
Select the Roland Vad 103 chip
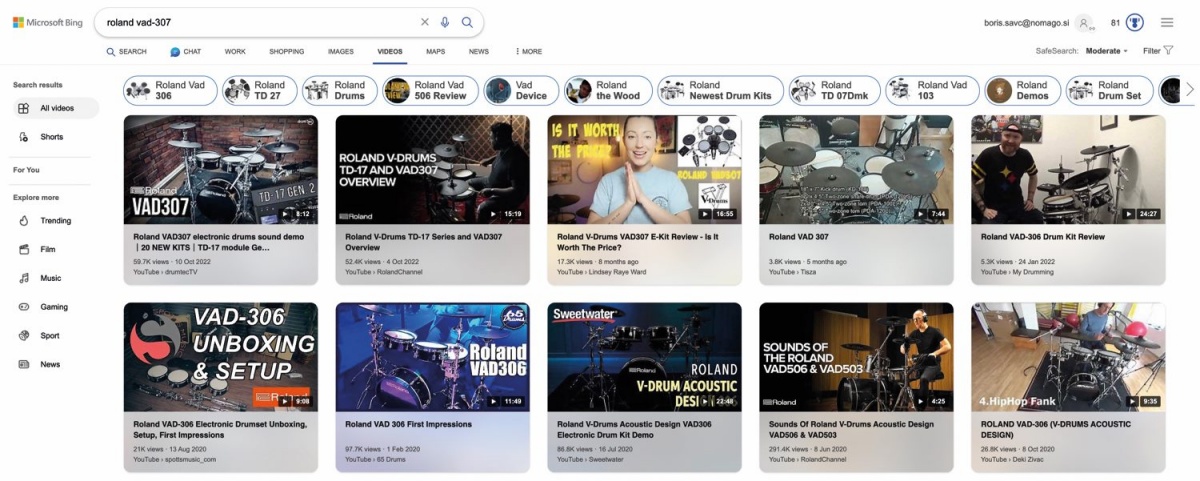tap(932, 91)
